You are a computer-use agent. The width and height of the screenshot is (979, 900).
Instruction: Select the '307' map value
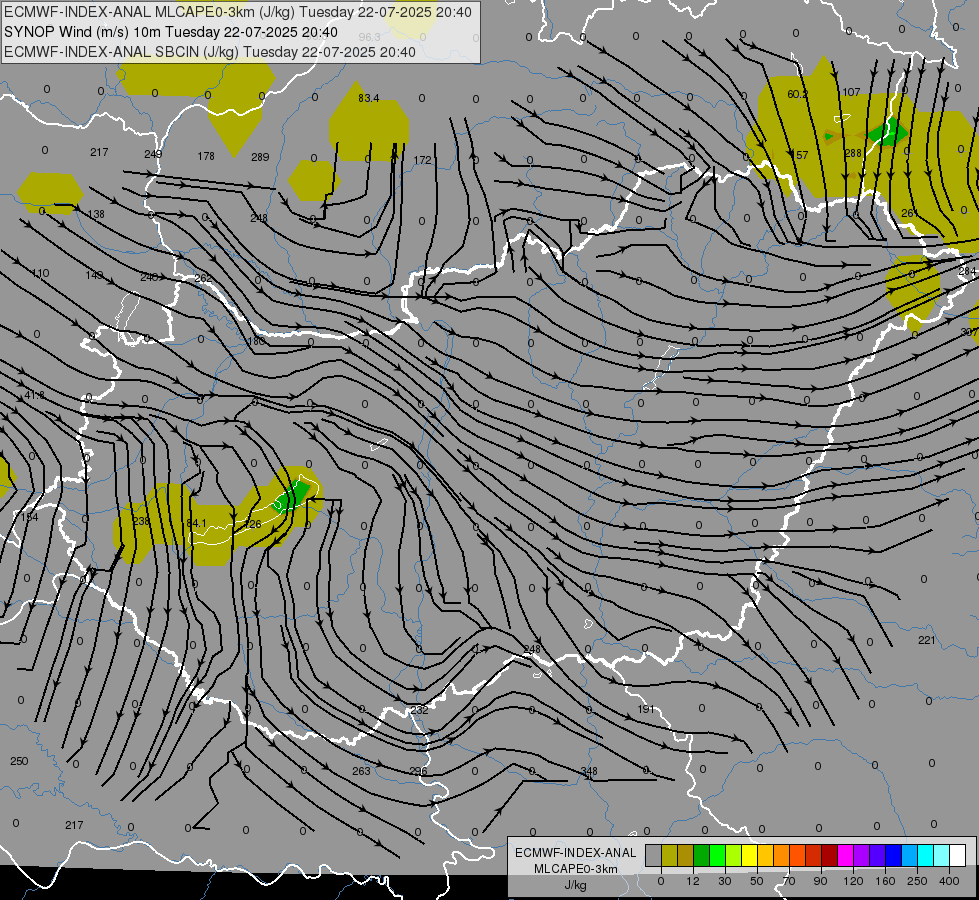[970, 332]
